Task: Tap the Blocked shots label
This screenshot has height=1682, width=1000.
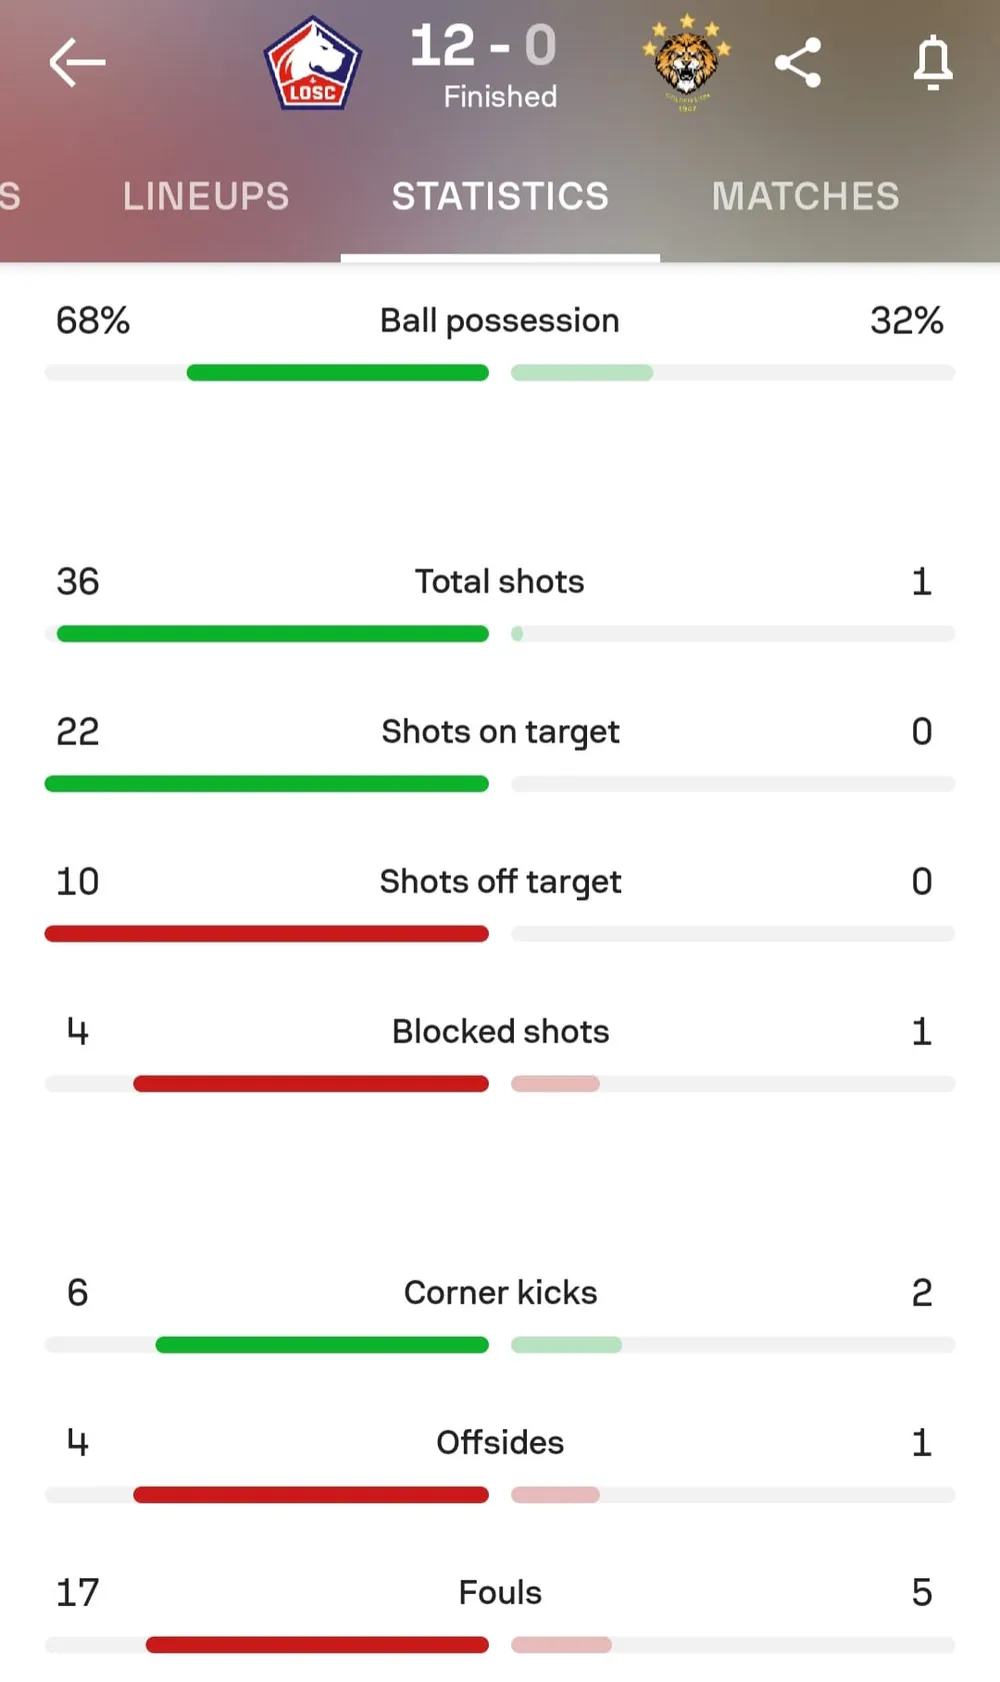Action: [500, 1032]
